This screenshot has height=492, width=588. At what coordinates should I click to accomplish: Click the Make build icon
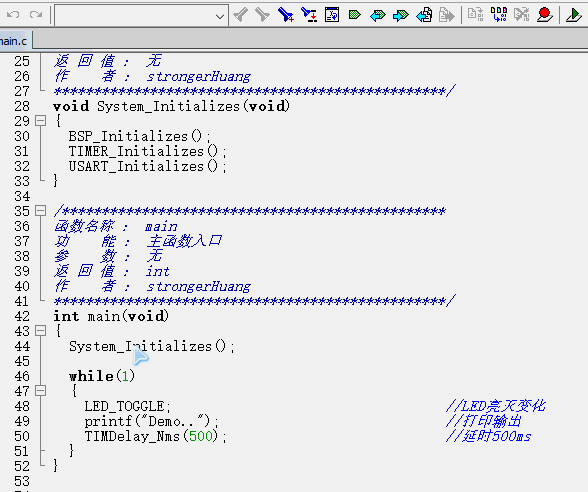[x=499, y=14]
